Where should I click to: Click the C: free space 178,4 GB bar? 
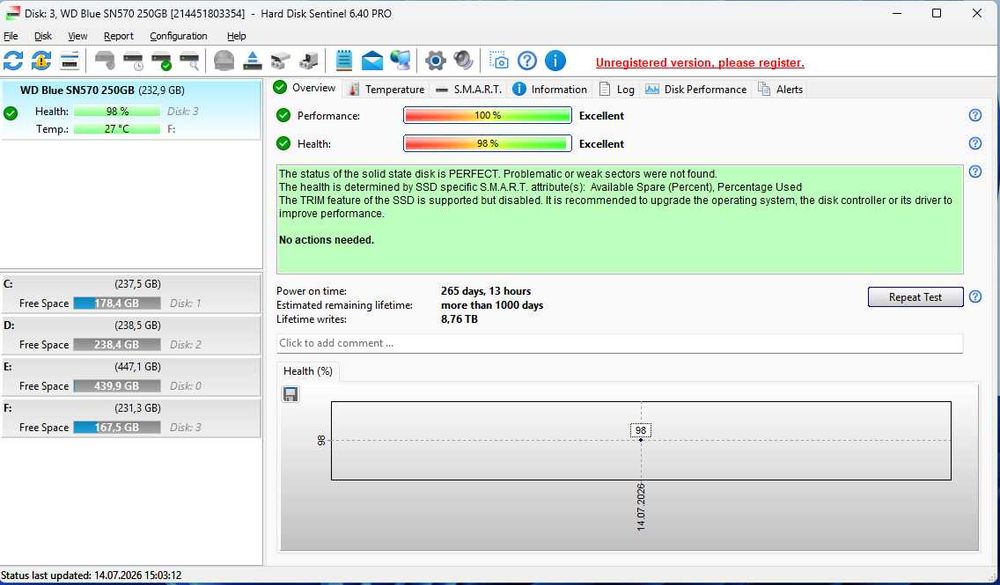click(x=117, y=303)
